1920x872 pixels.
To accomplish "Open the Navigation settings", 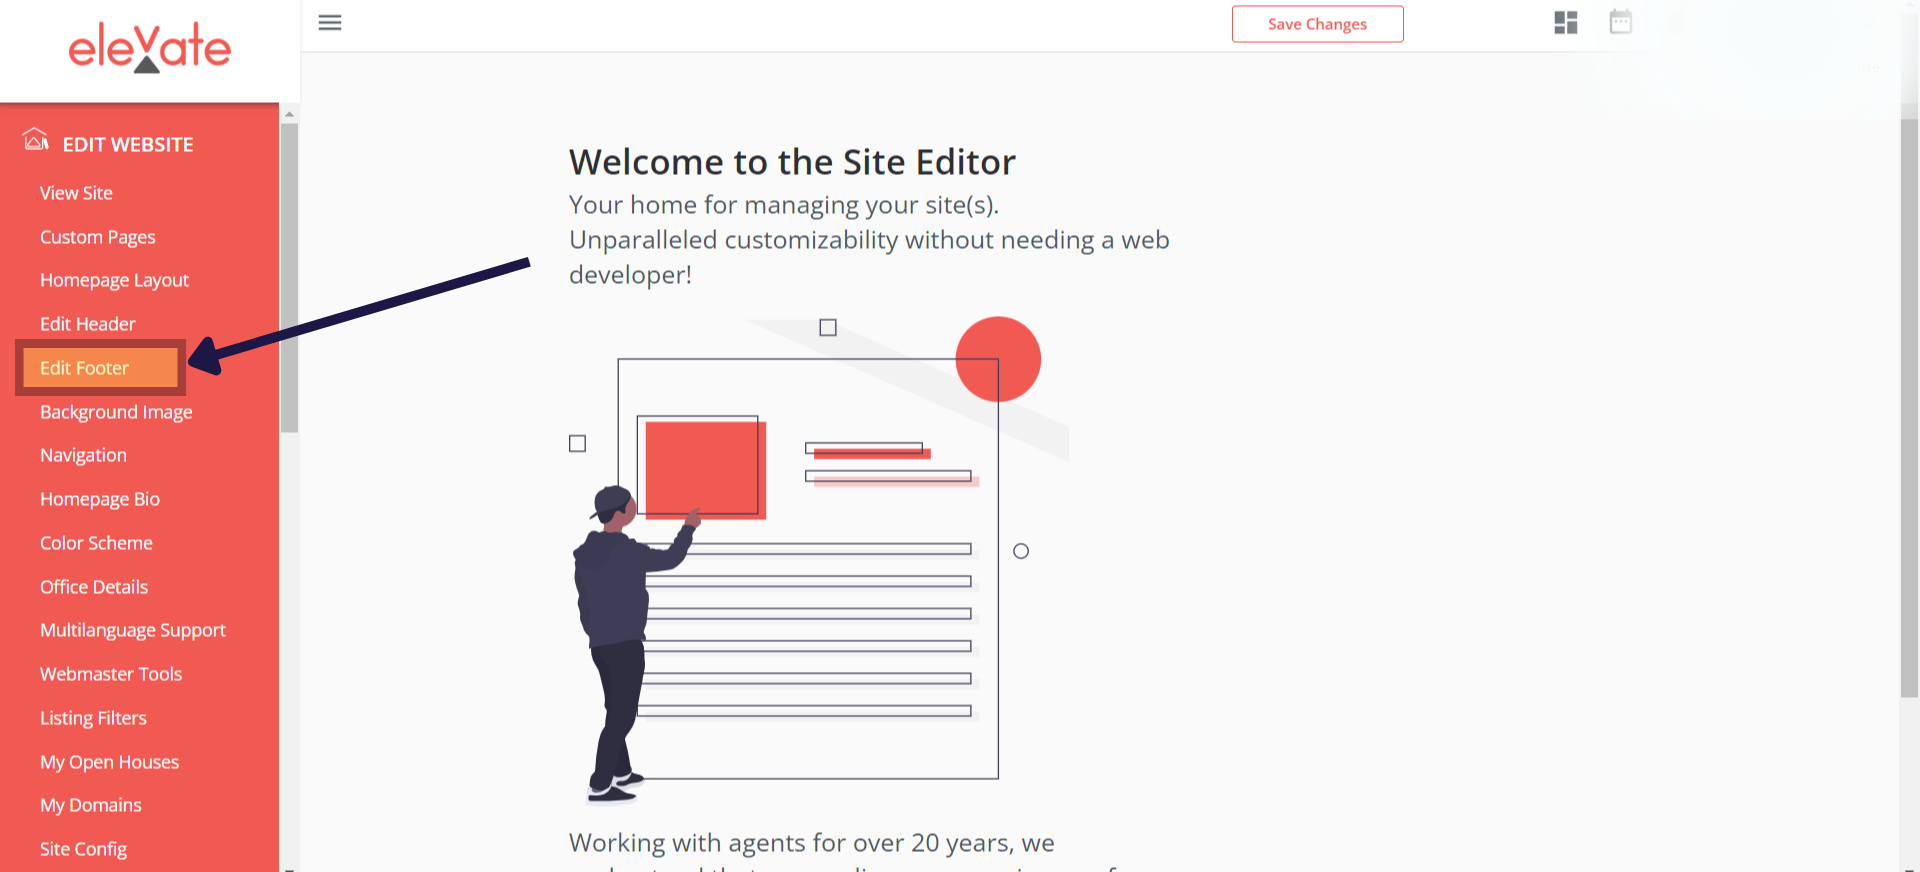I will coord(83,455).
